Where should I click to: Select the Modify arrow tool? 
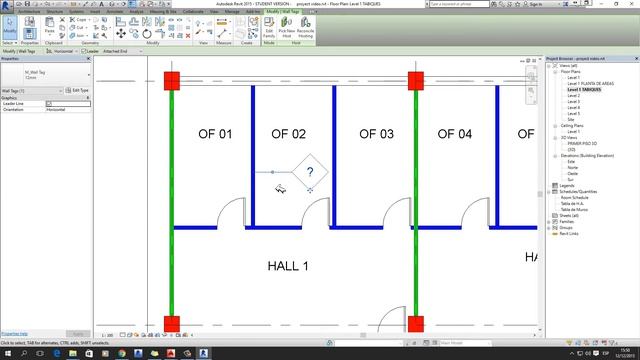(10, 27)
